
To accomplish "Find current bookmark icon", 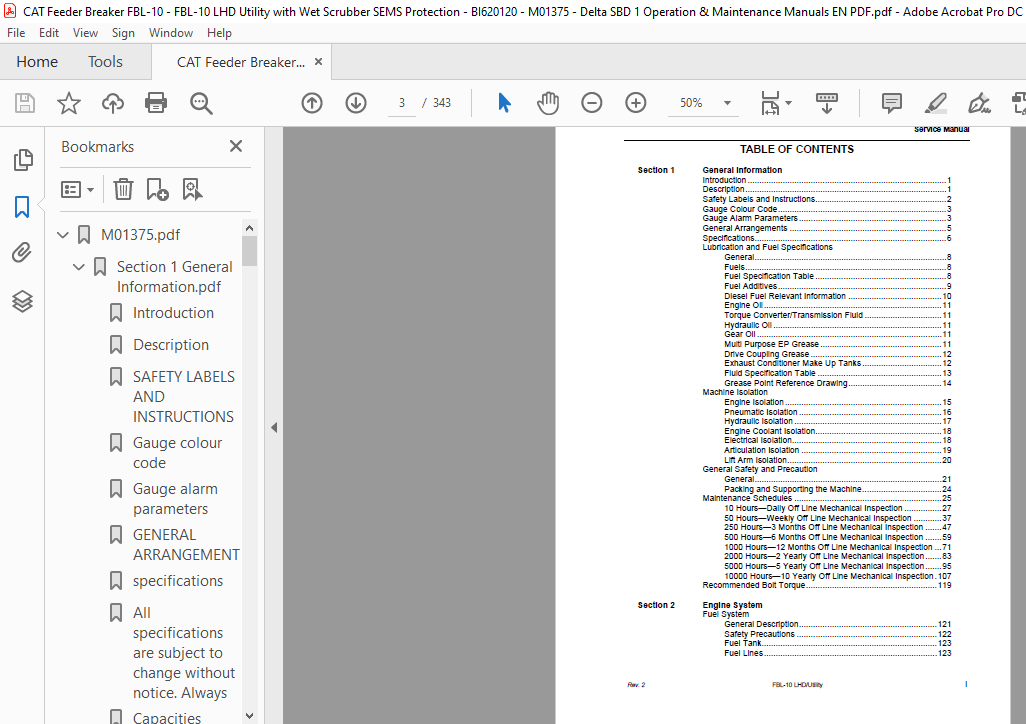I will pyautogui.click(x=192, y=190).
